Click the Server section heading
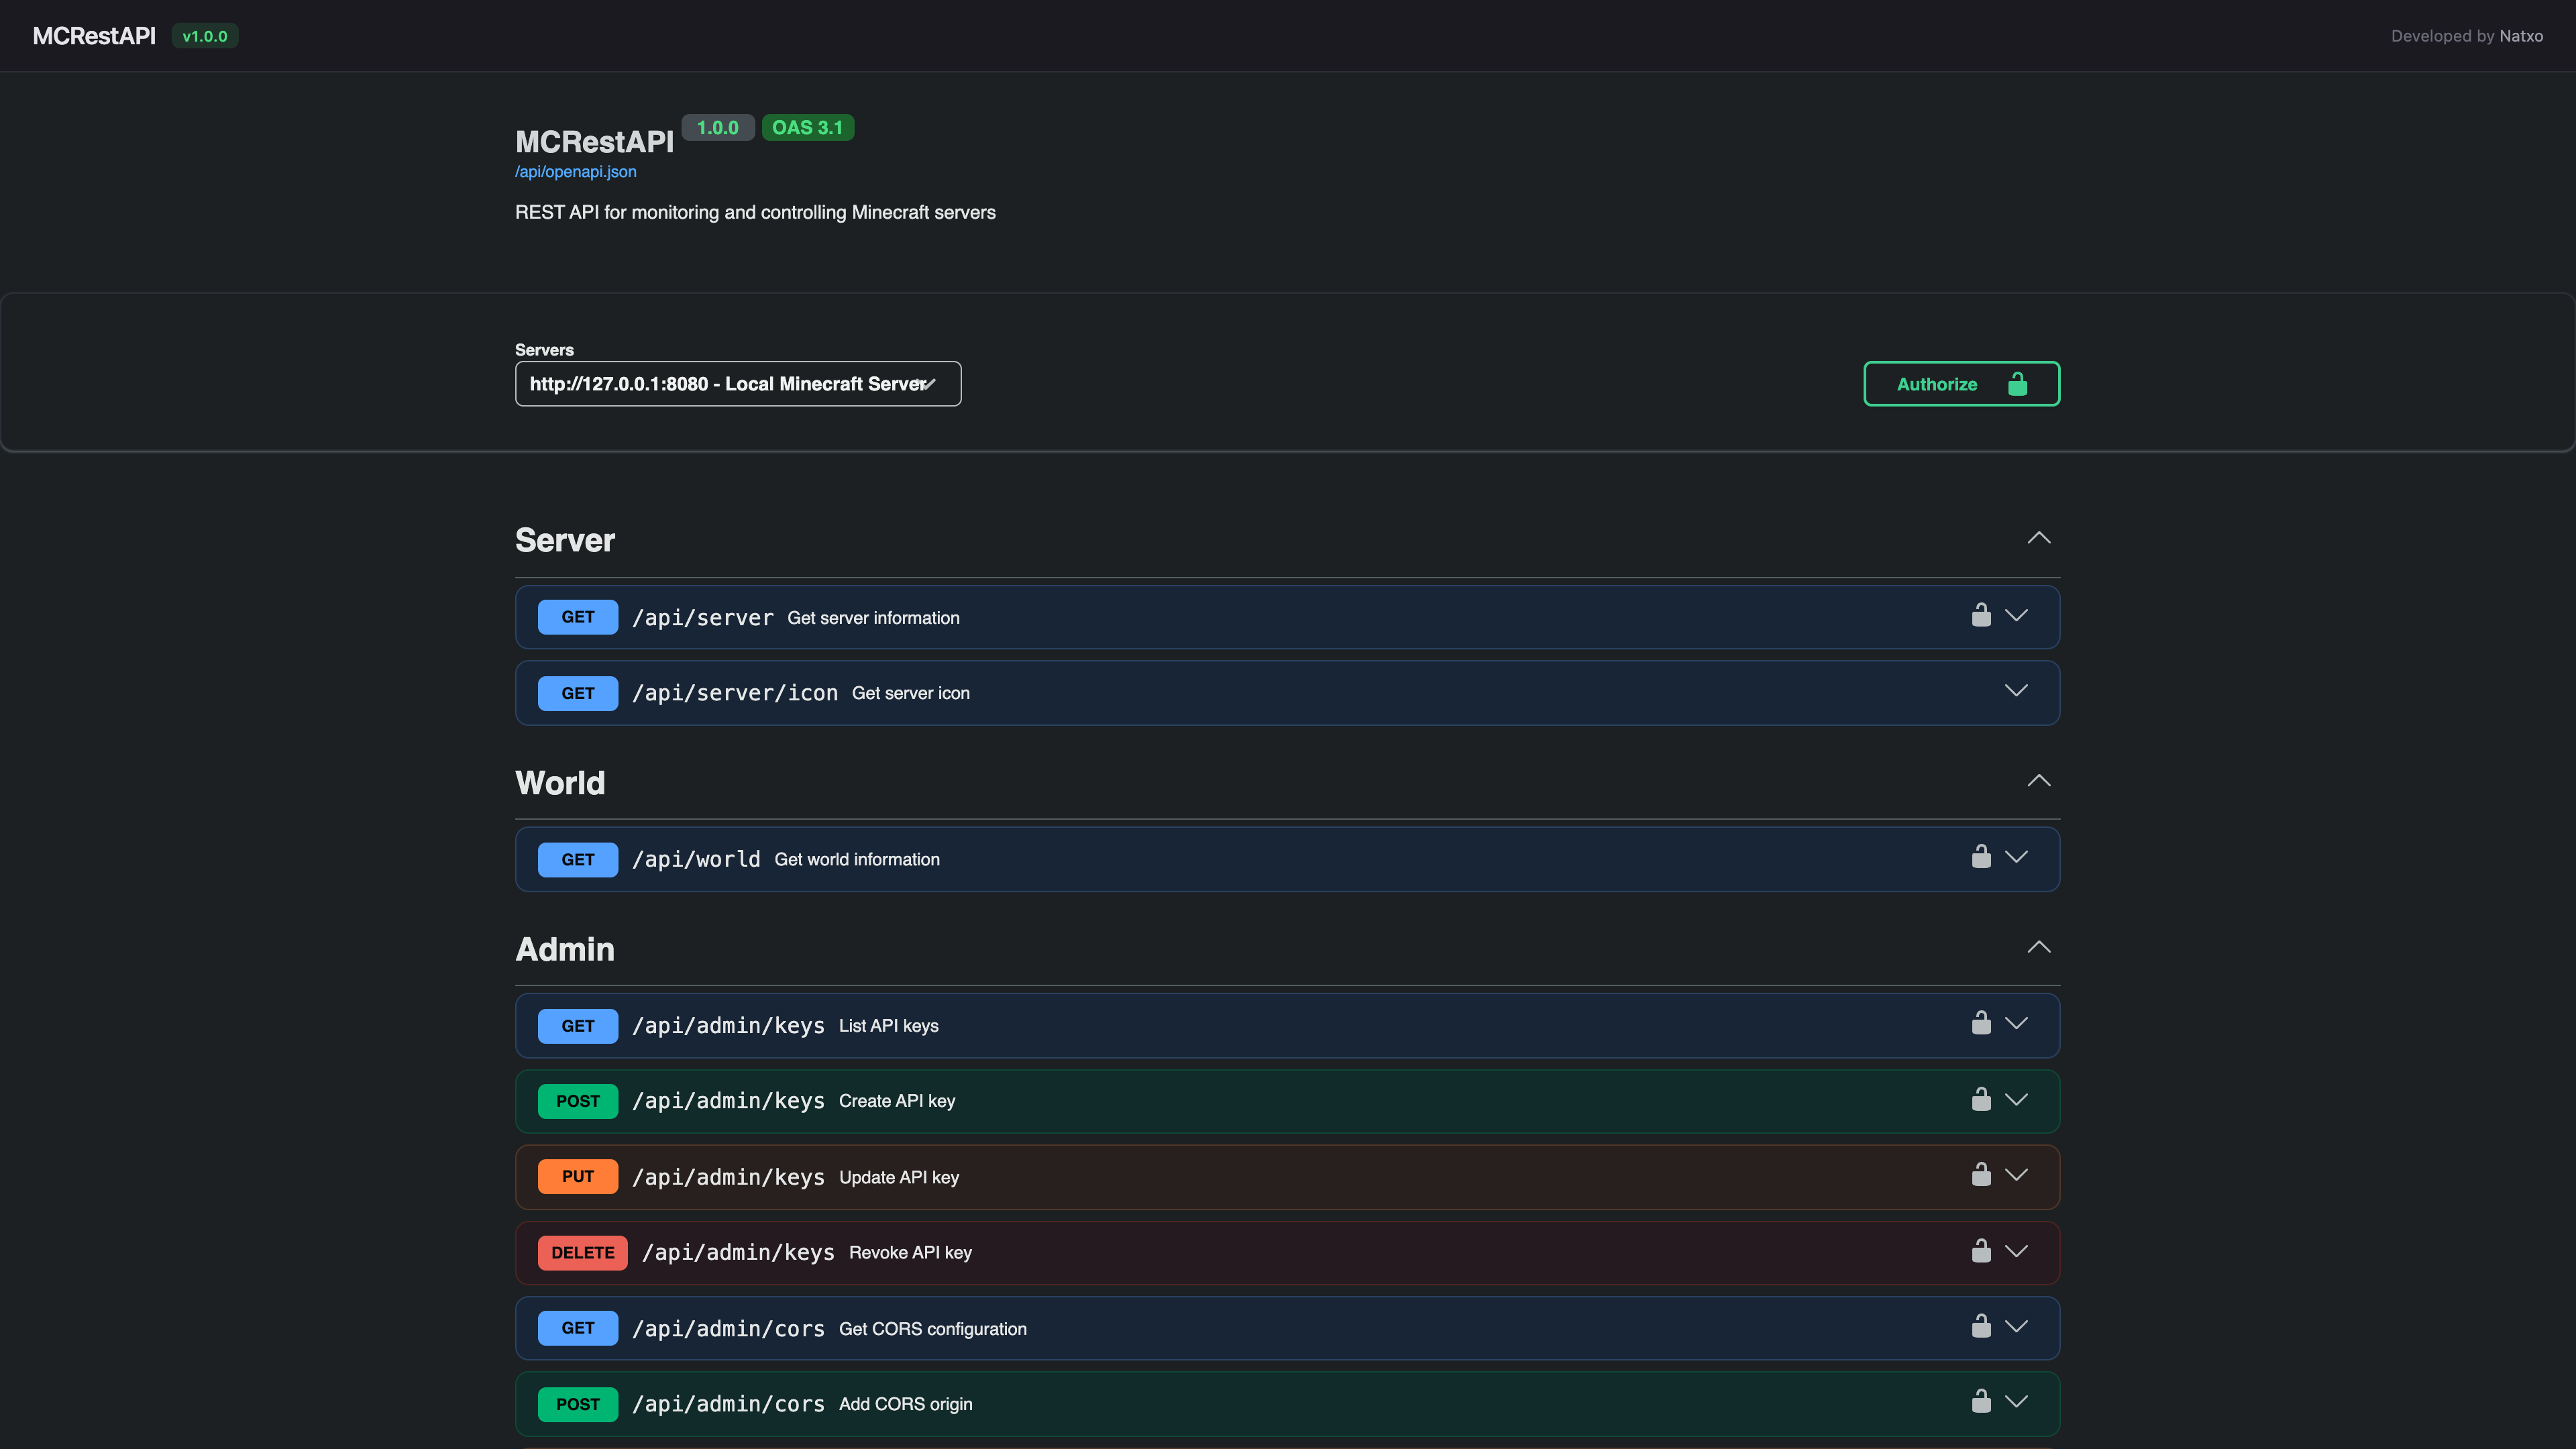Image resolution: width=2576 pixels, height=1449 pixels. [565, 540]
